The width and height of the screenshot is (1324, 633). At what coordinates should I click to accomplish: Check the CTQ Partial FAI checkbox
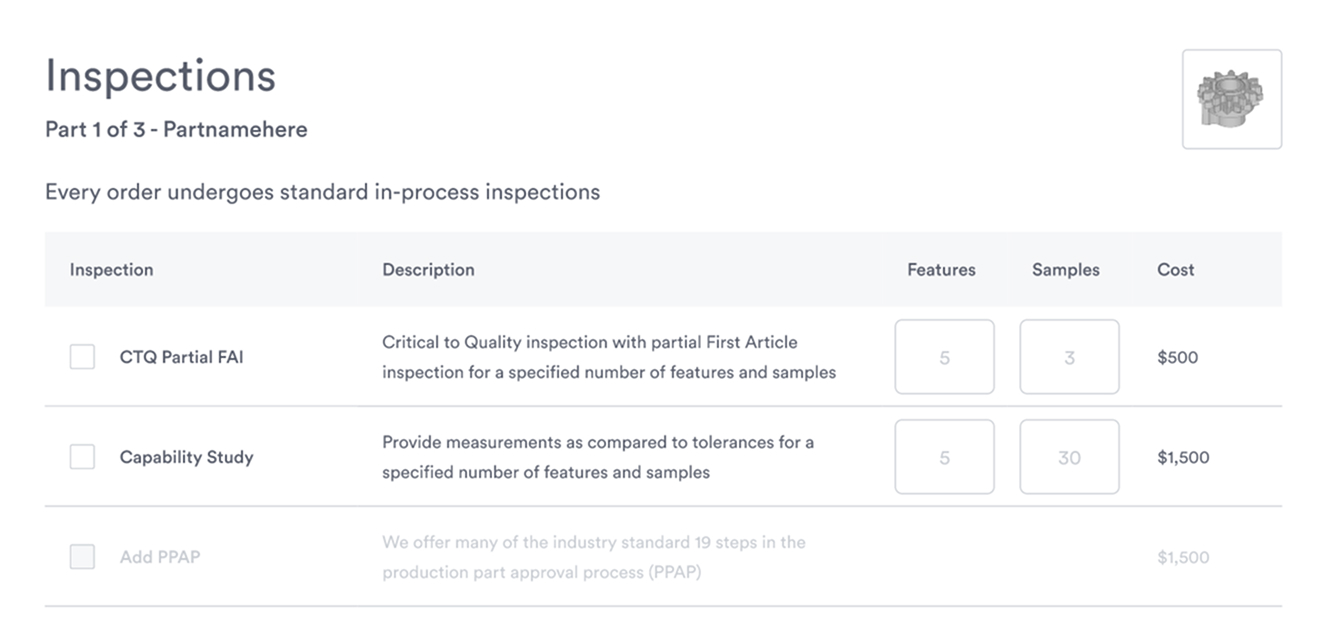82,357
